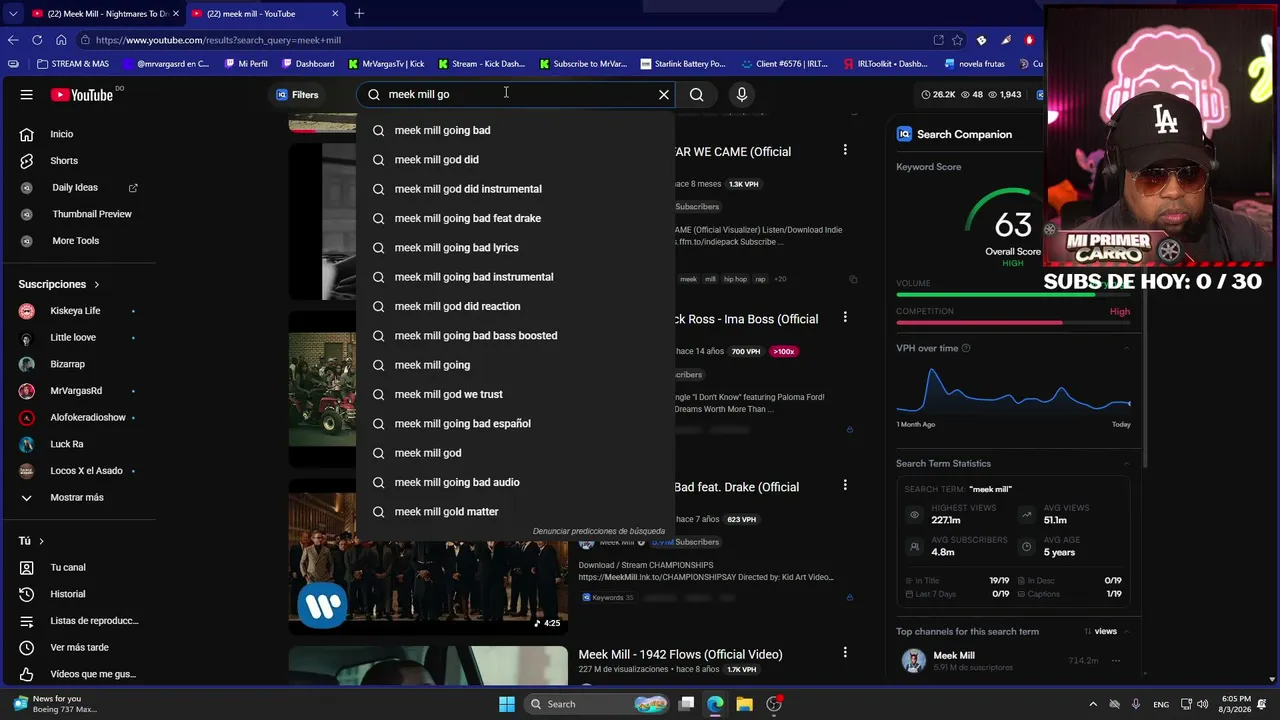Open 'Meek Mill - 1942 Flows (Official Video)' title
Screen dimensions: 1280x720
tap(680, 655)
